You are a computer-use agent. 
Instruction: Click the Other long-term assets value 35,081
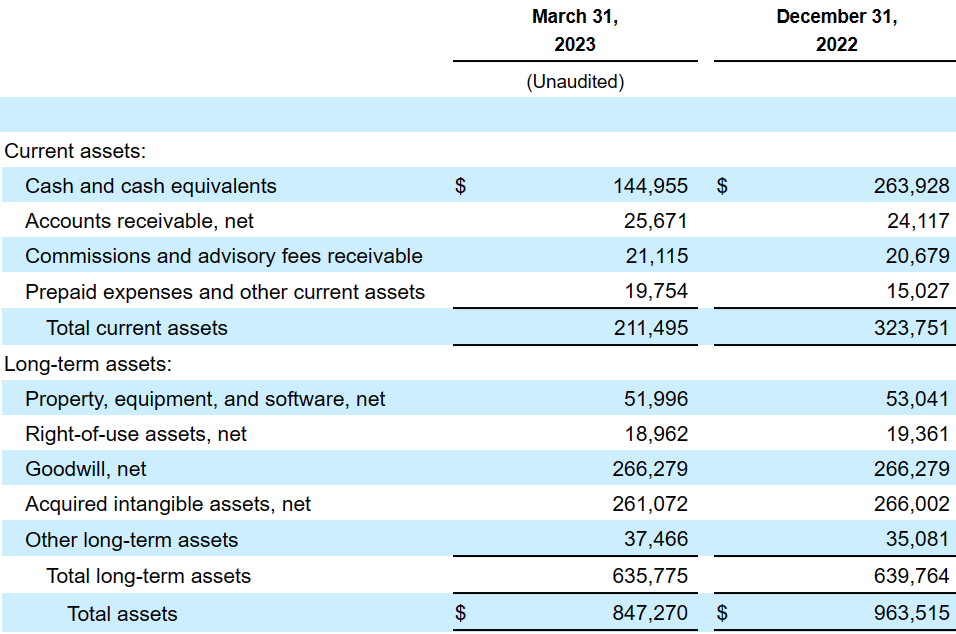click(917, 540)
